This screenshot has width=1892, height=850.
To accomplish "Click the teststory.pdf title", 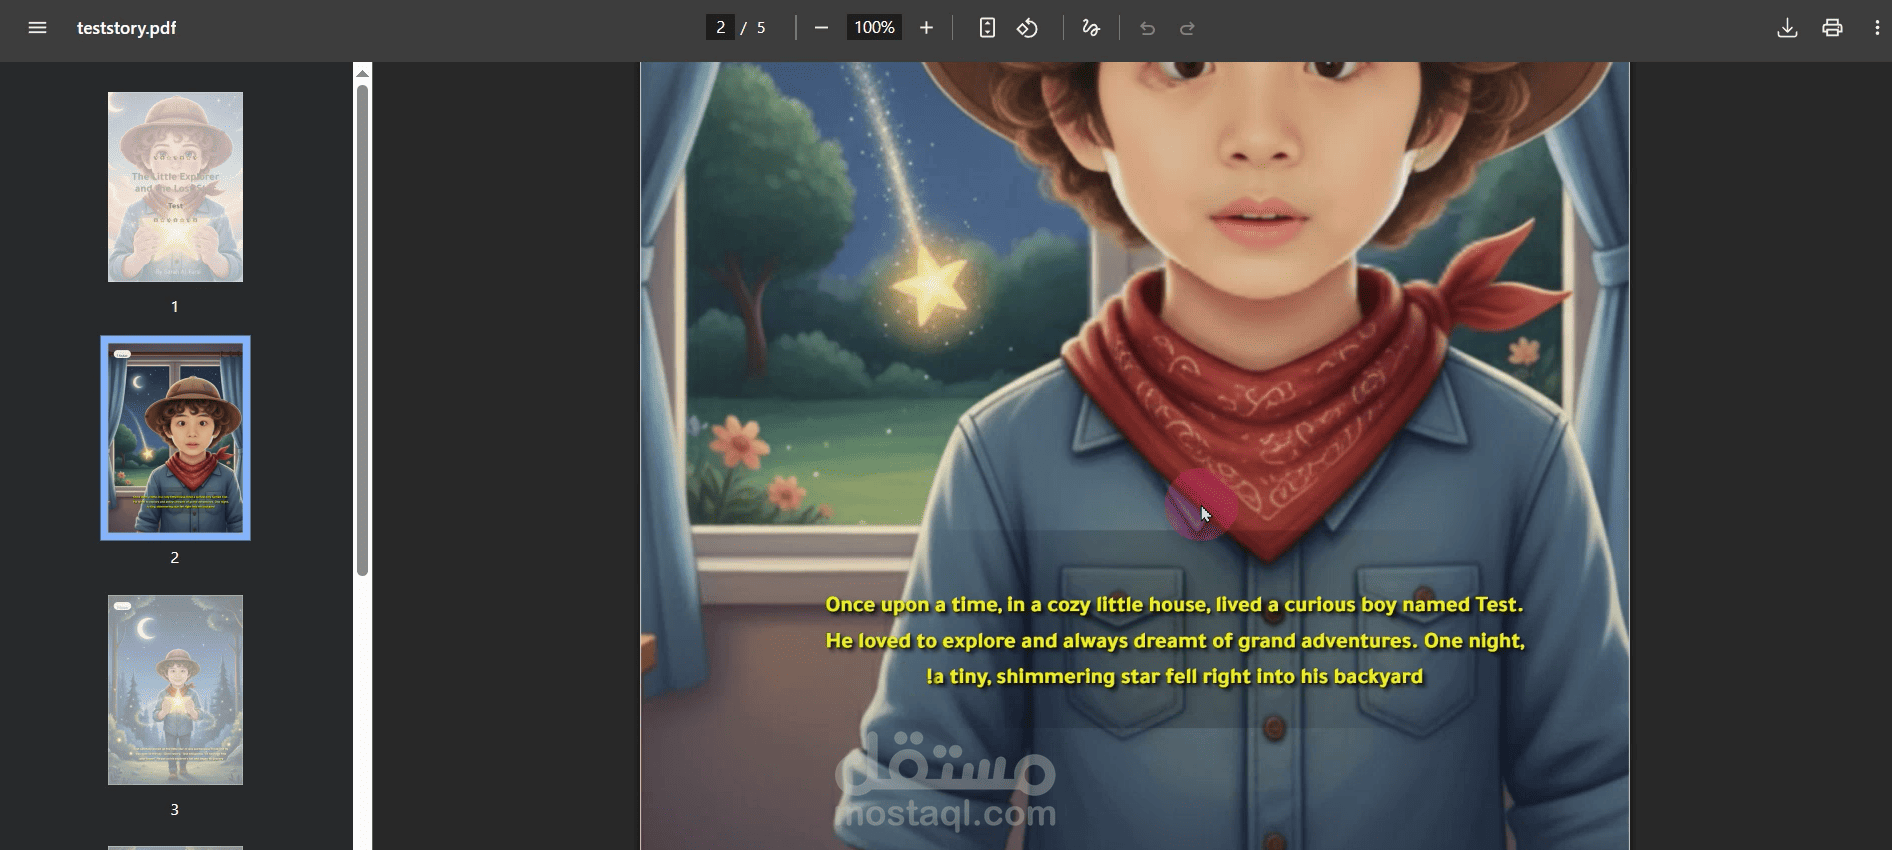I will [x=126, y=28].
